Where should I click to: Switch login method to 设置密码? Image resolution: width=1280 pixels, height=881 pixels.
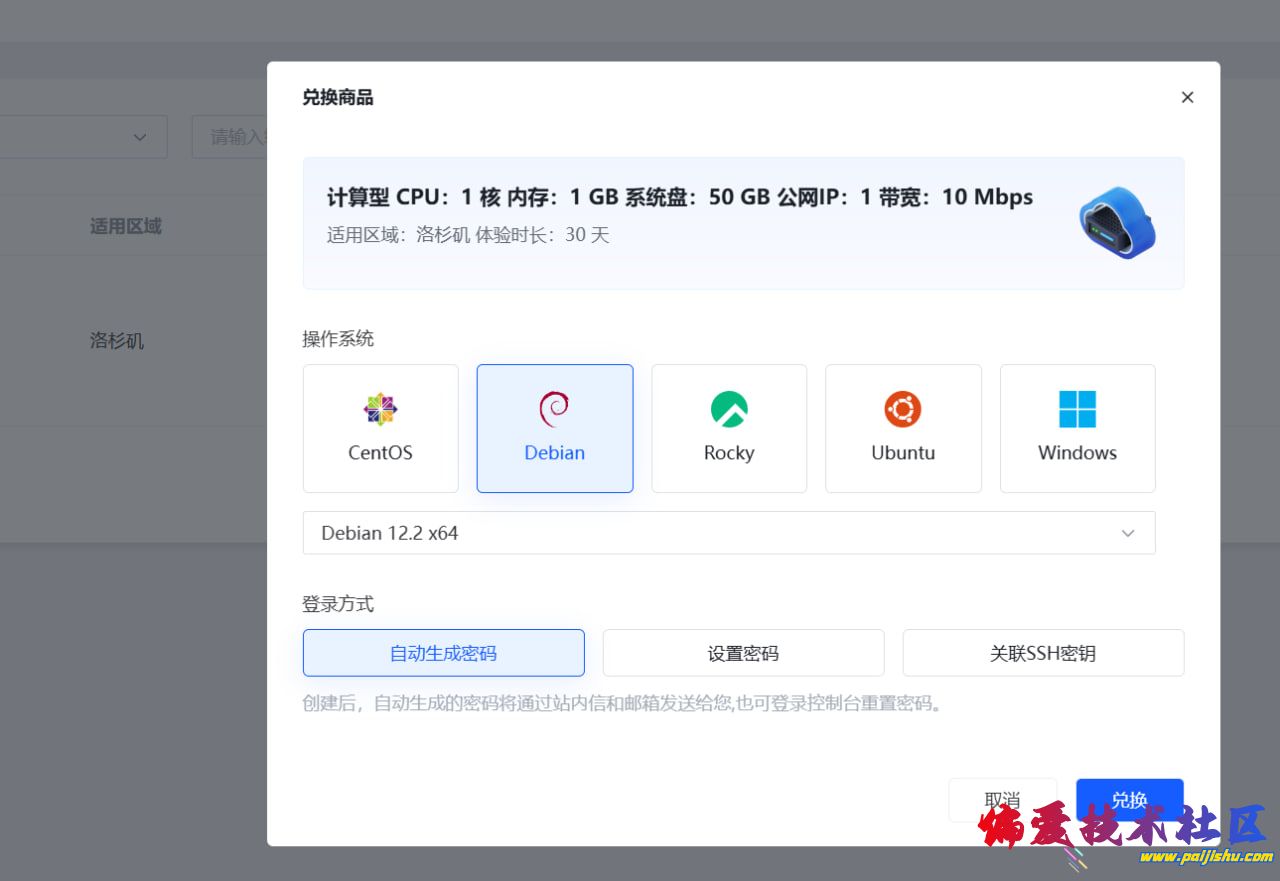pos(743,653)
